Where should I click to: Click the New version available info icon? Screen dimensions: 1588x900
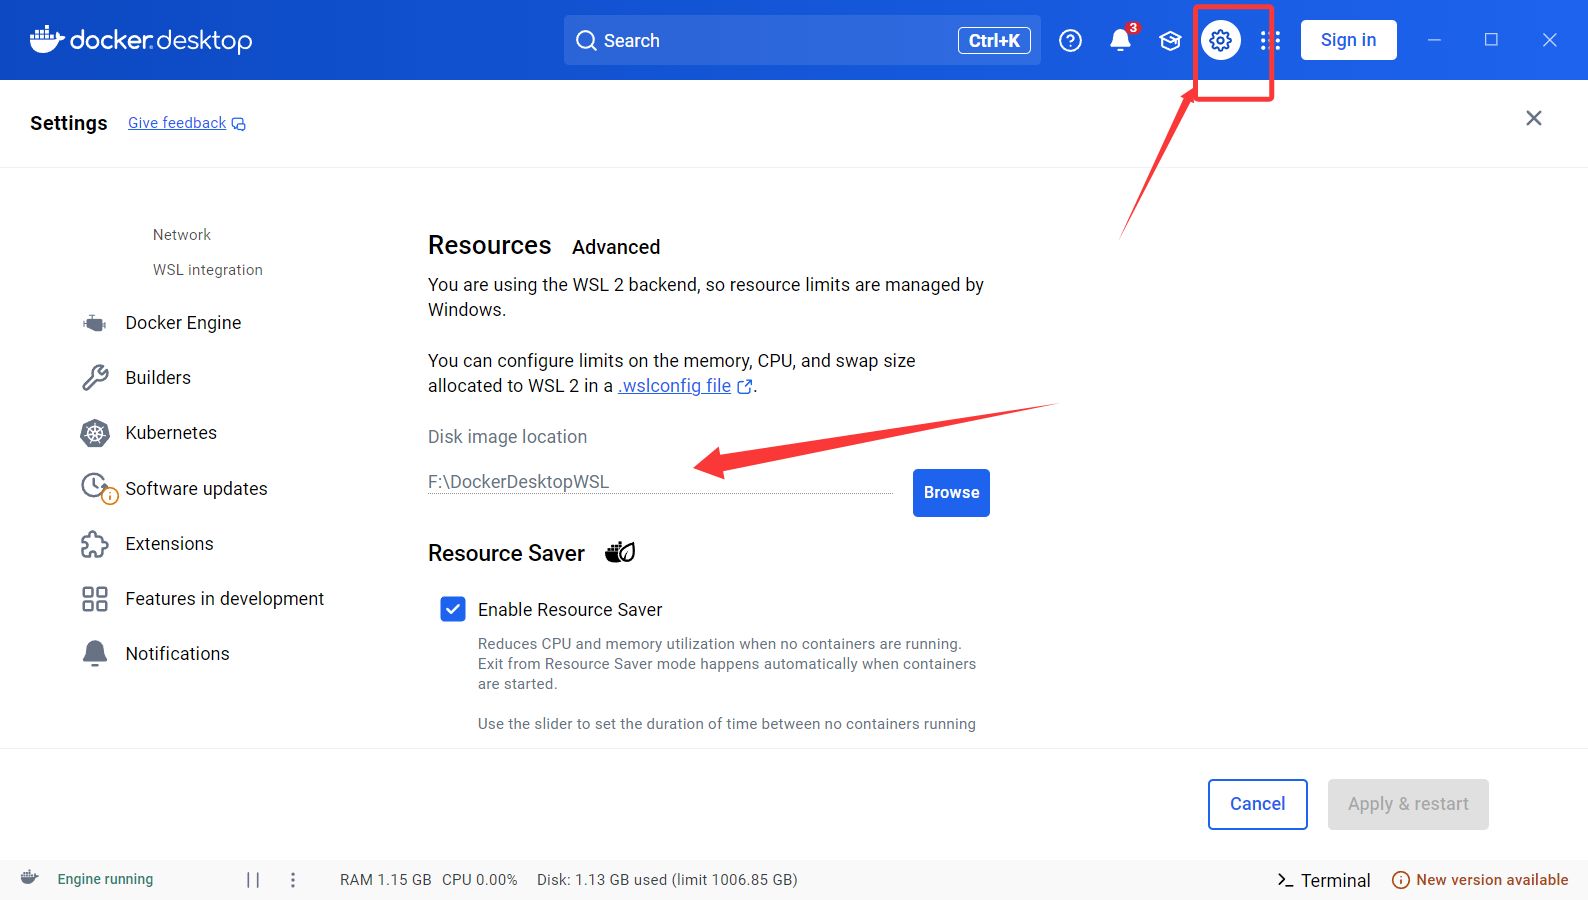pyautogui.click(x=1401, y=880)
